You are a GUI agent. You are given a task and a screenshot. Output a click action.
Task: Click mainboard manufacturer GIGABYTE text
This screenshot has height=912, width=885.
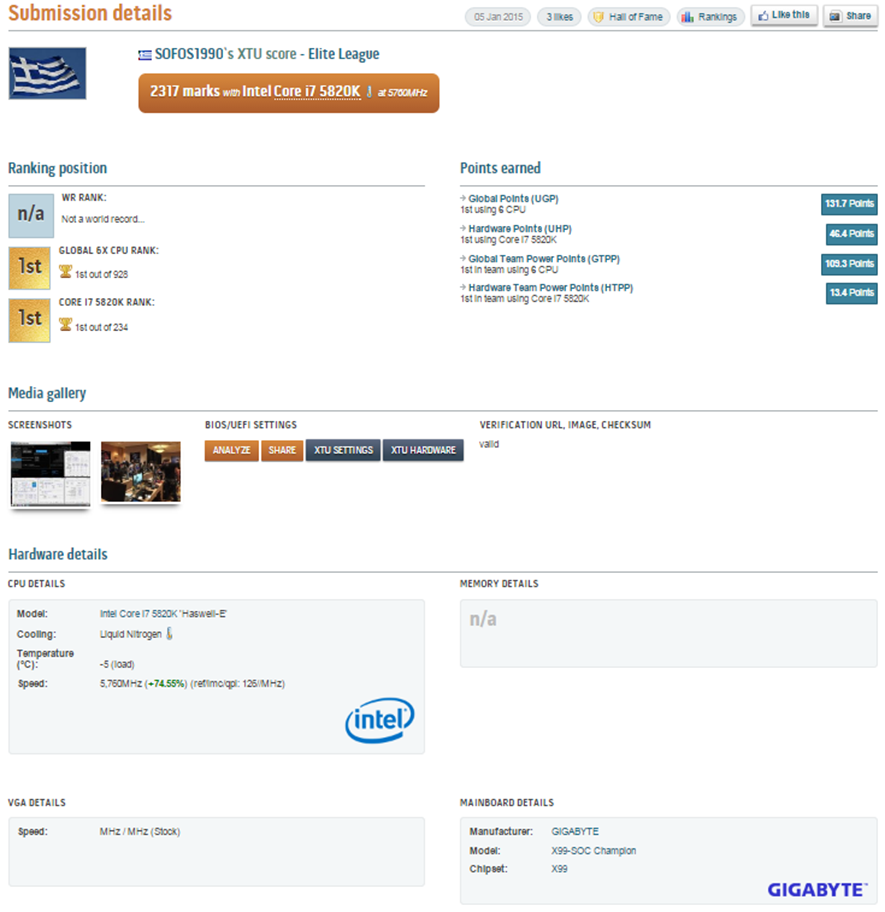click(574, 832)
